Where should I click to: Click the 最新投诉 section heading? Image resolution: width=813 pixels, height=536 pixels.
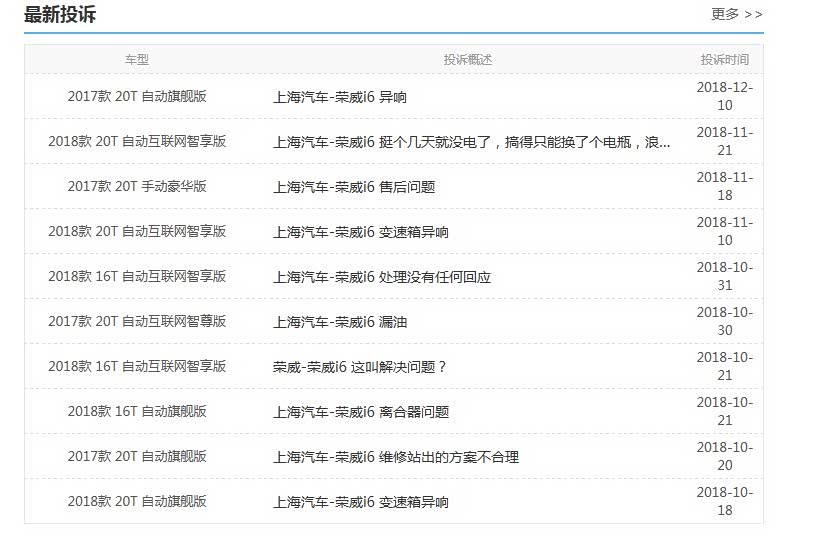(60, 15)
